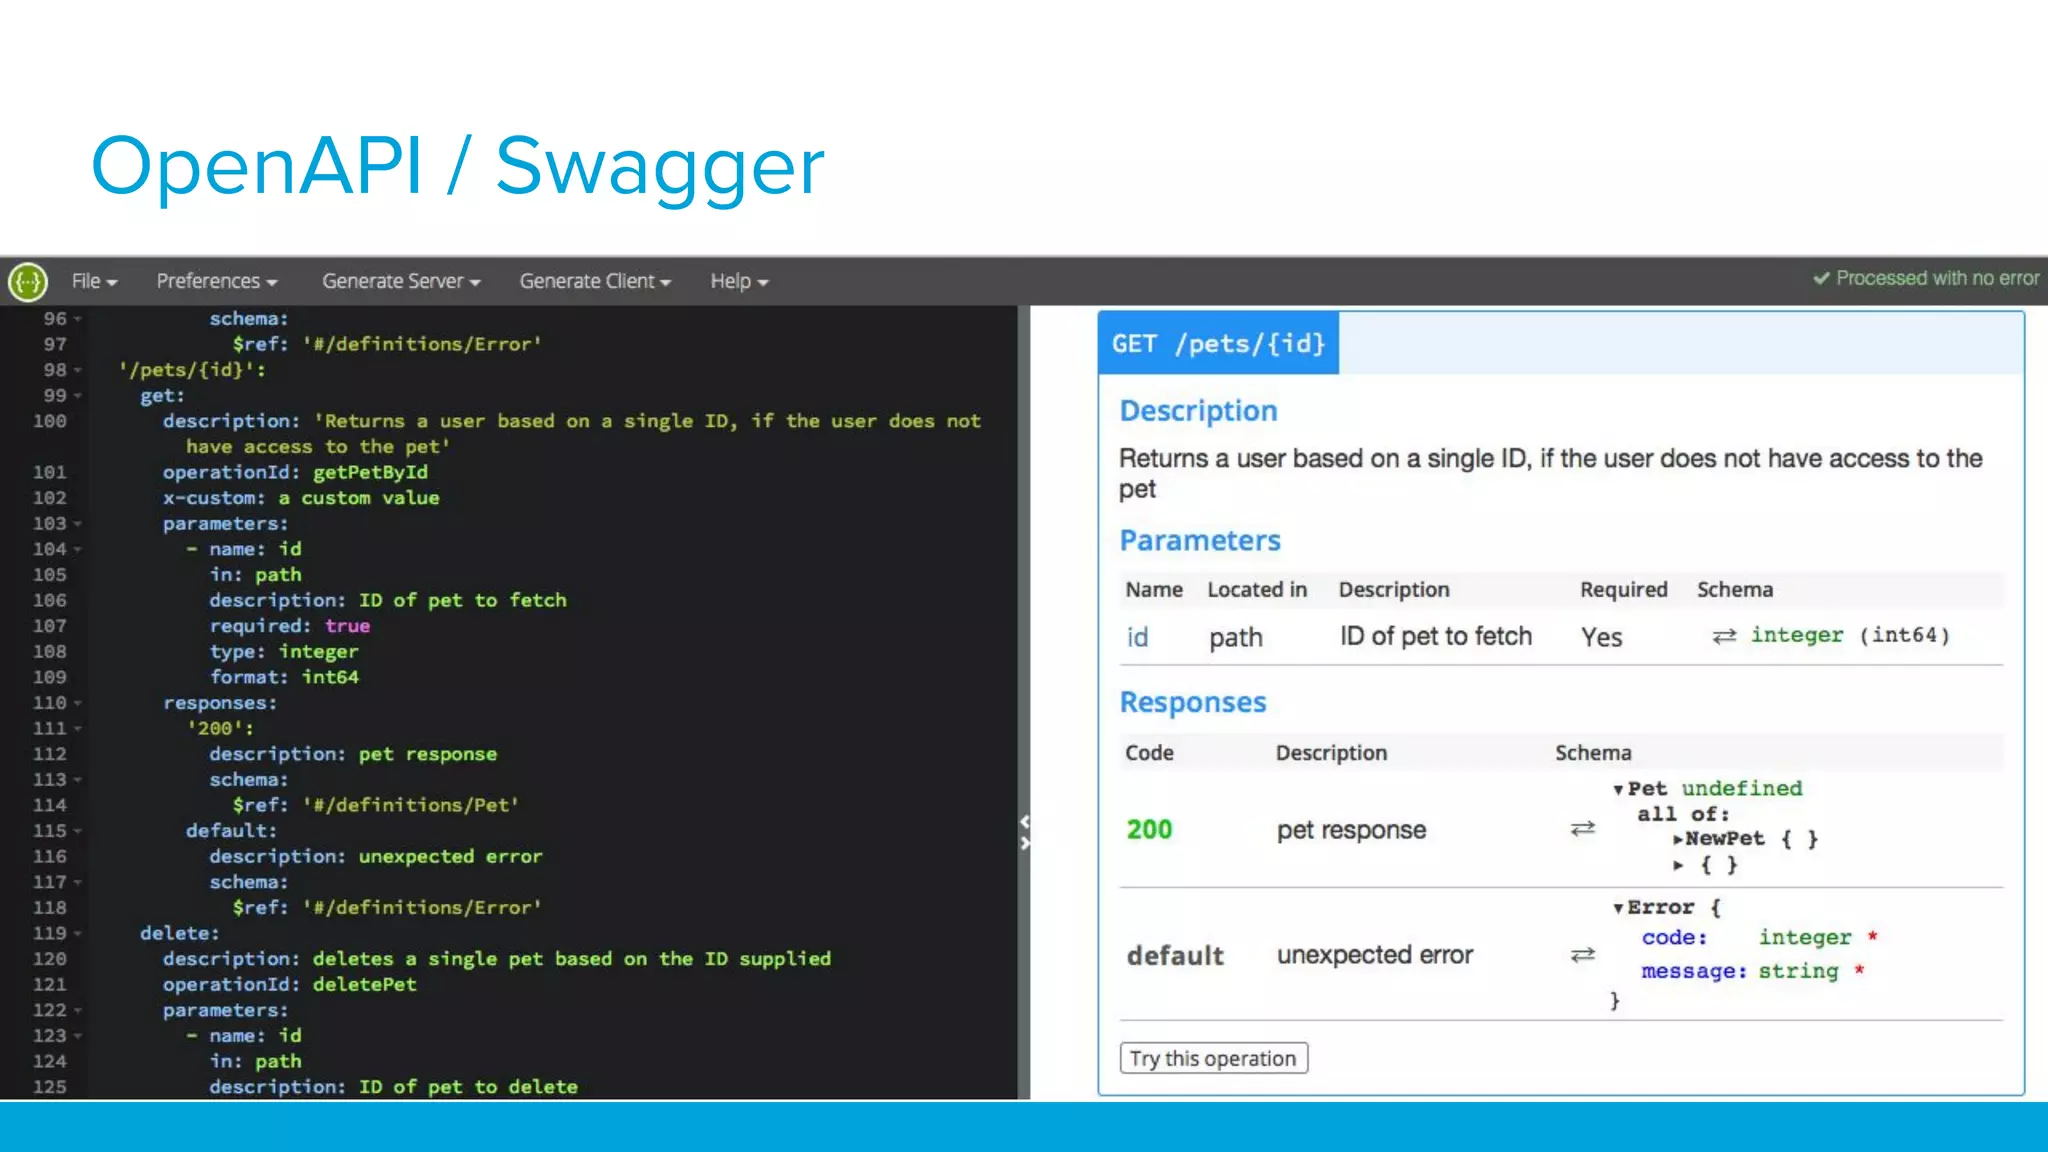The height and width of the screenshot is (1152, 2048).
Task: Click the Description heading in preview
Action: 1198,411
